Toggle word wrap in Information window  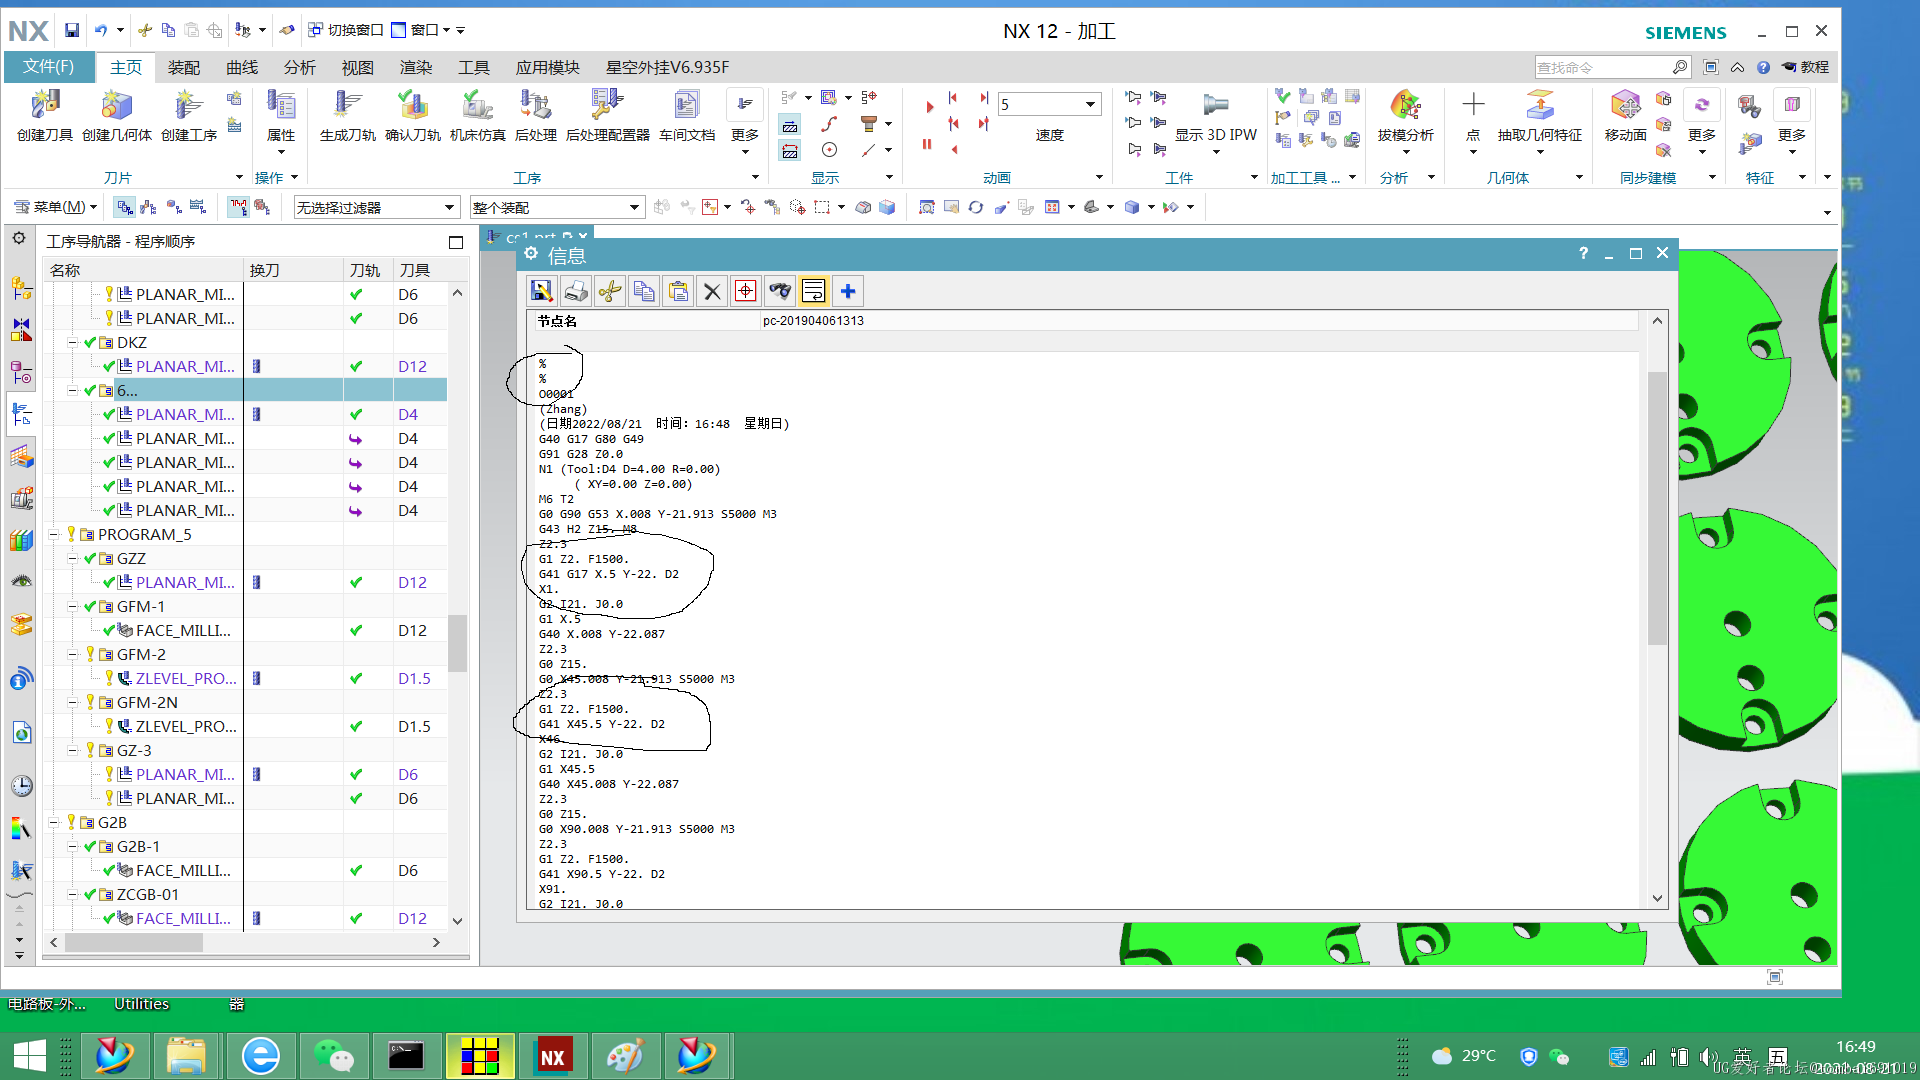pyautogui.click(x=814, y=291)
